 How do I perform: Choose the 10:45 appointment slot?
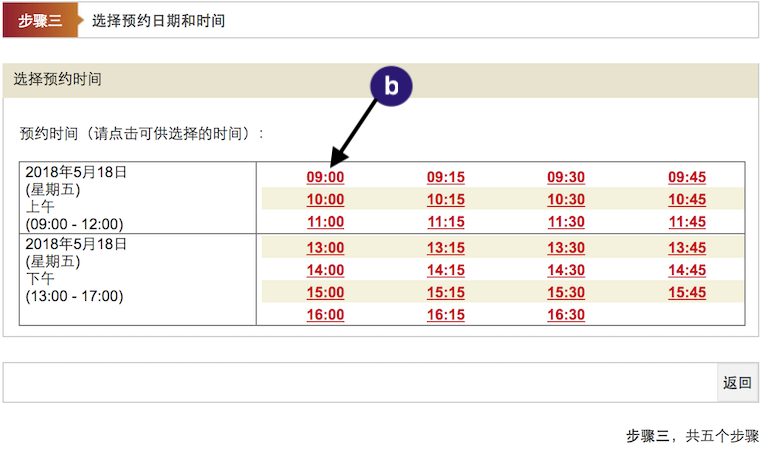(x=687, y=199)
